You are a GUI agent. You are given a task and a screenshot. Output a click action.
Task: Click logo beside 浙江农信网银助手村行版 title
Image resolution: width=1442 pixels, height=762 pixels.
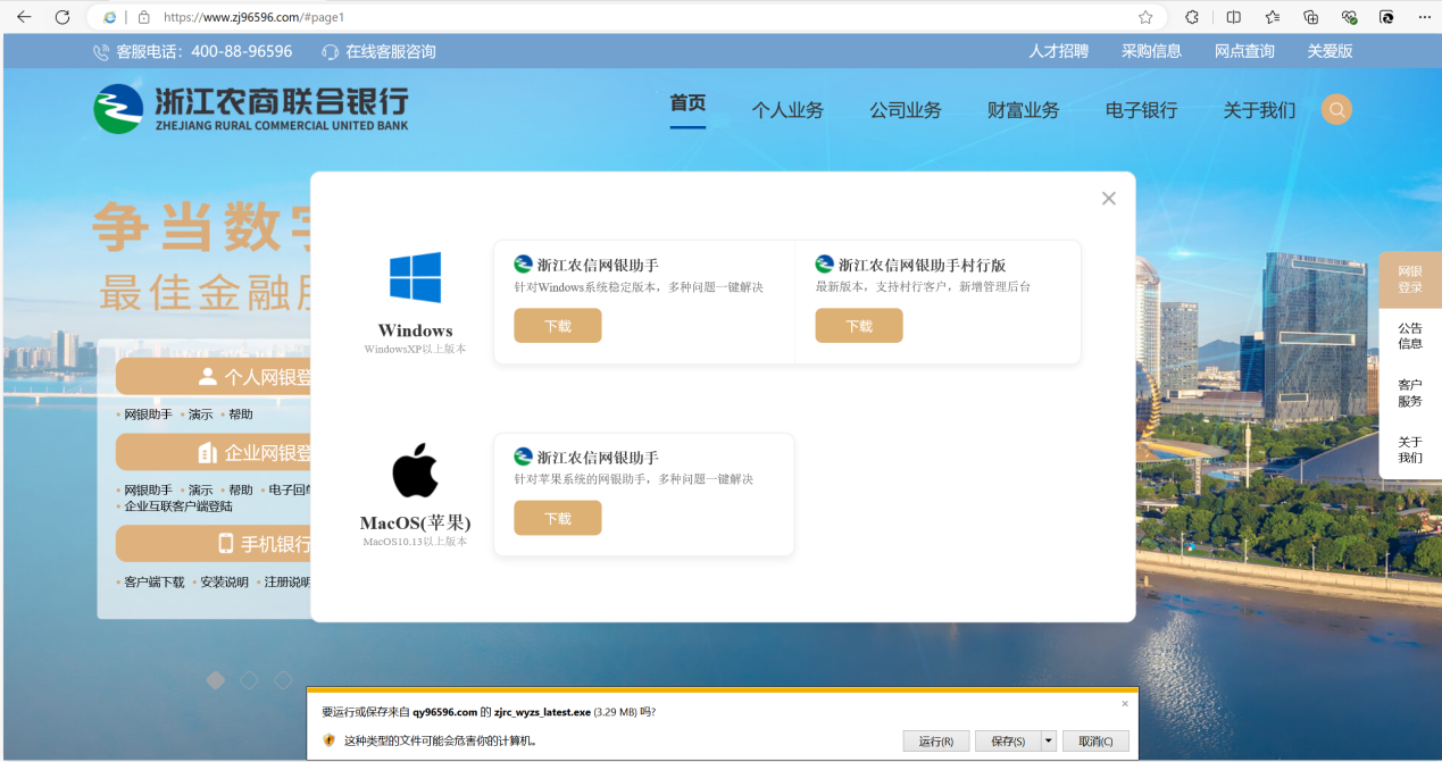coord(825,264)
